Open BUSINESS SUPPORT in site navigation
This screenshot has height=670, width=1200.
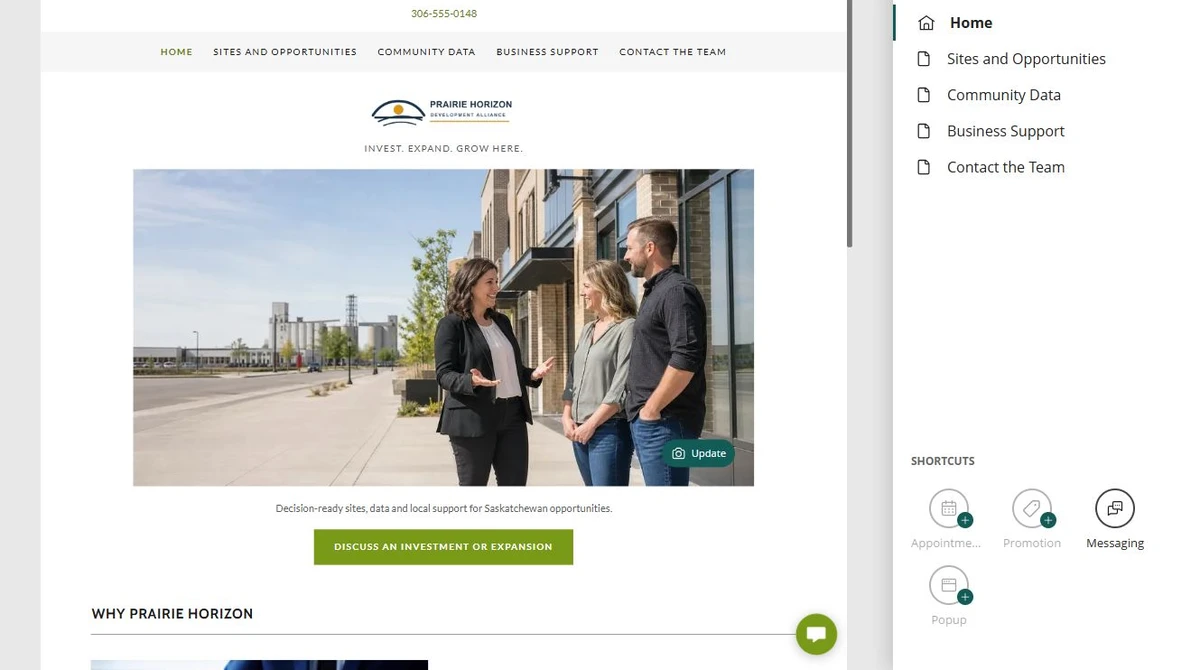(x=547, y=52)
